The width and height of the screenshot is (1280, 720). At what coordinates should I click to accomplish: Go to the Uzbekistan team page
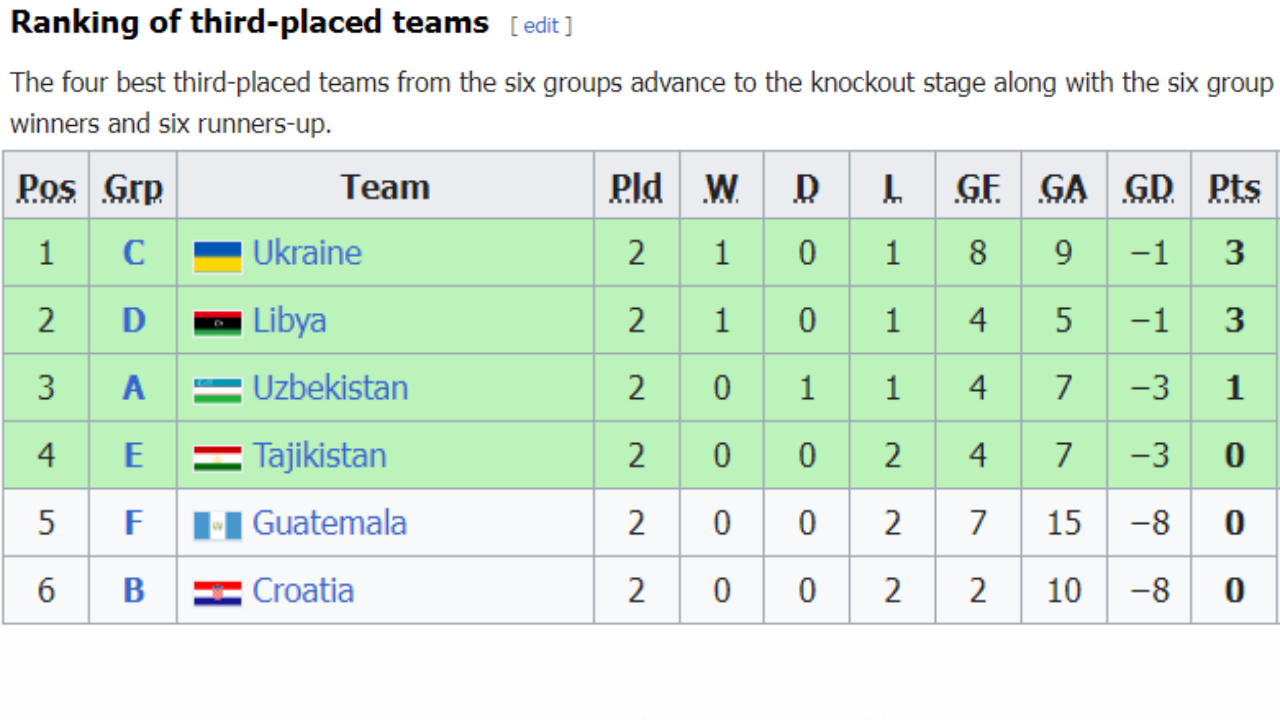(330, 388)
